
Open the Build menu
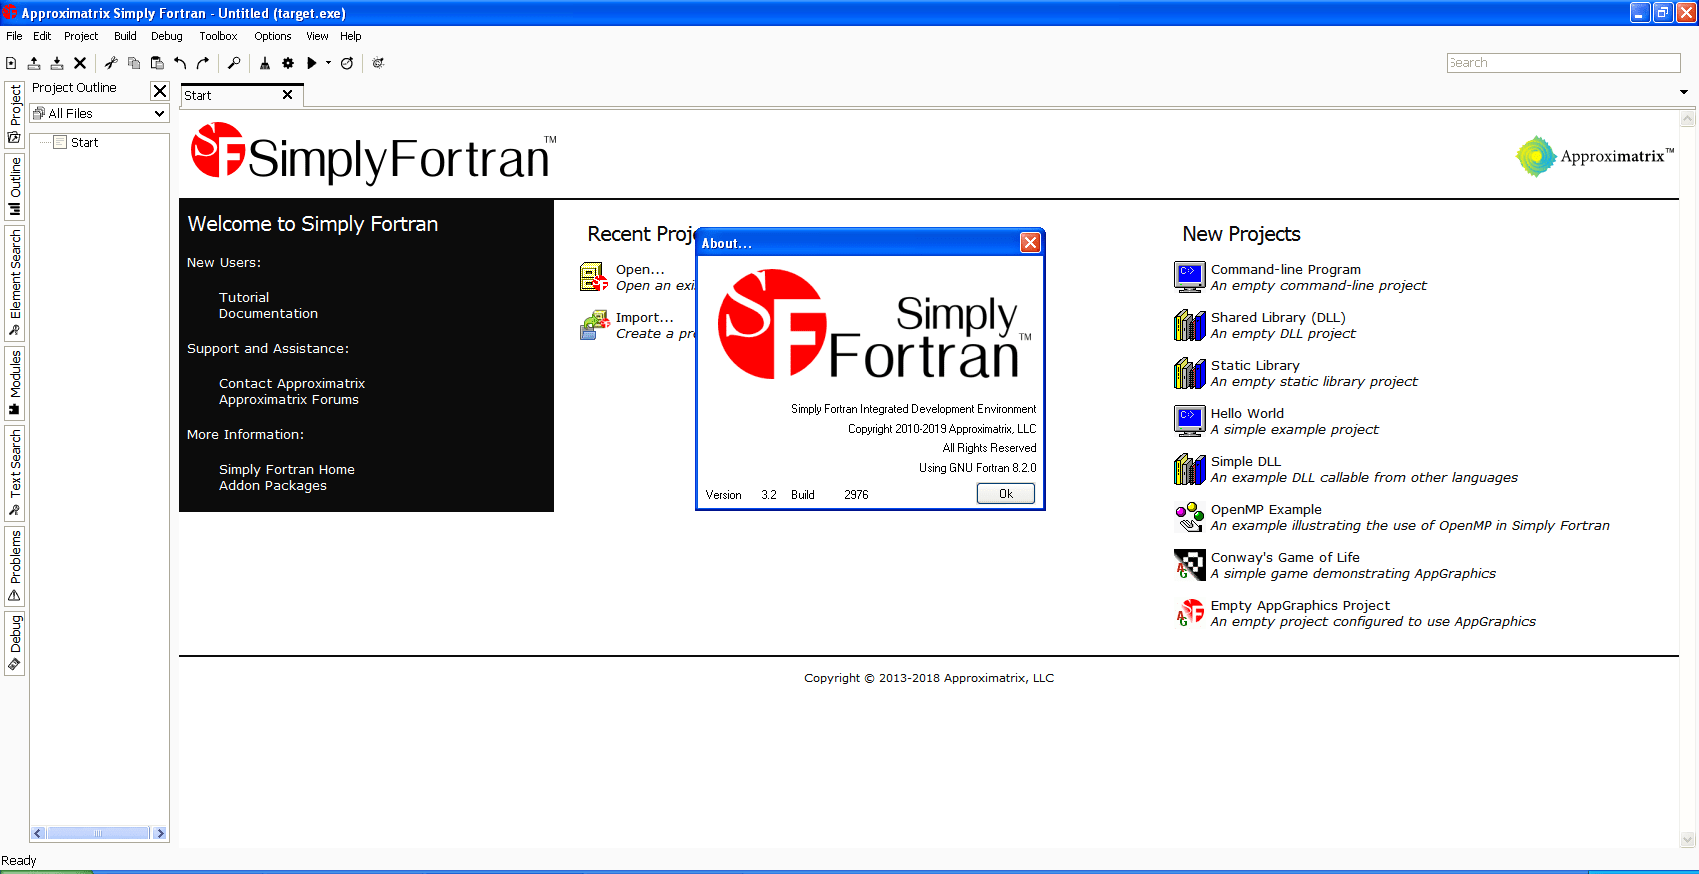pyautogui.click(x=125, y=36)
